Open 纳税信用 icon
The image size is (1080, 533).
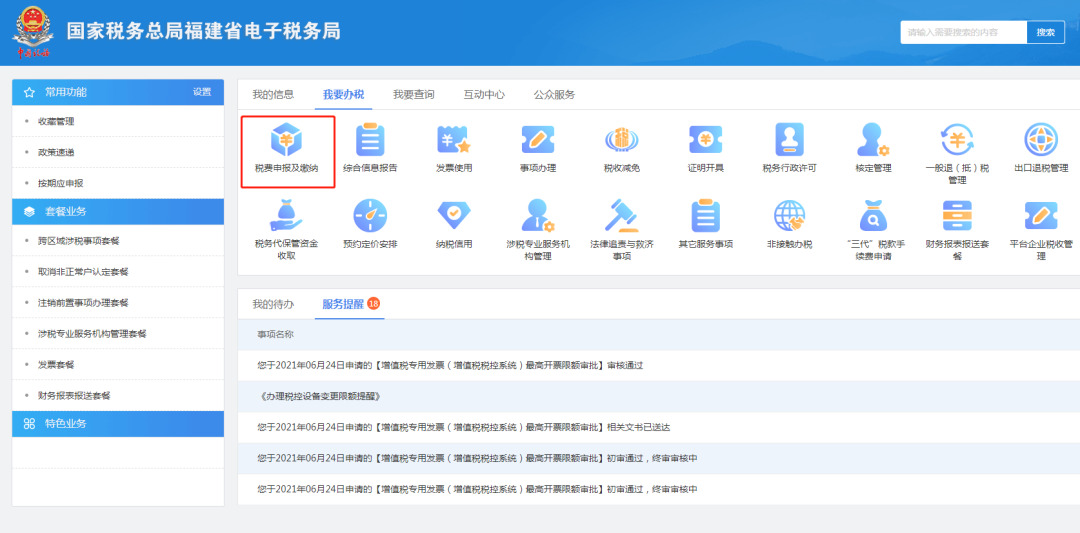click(x=454, y=216)
